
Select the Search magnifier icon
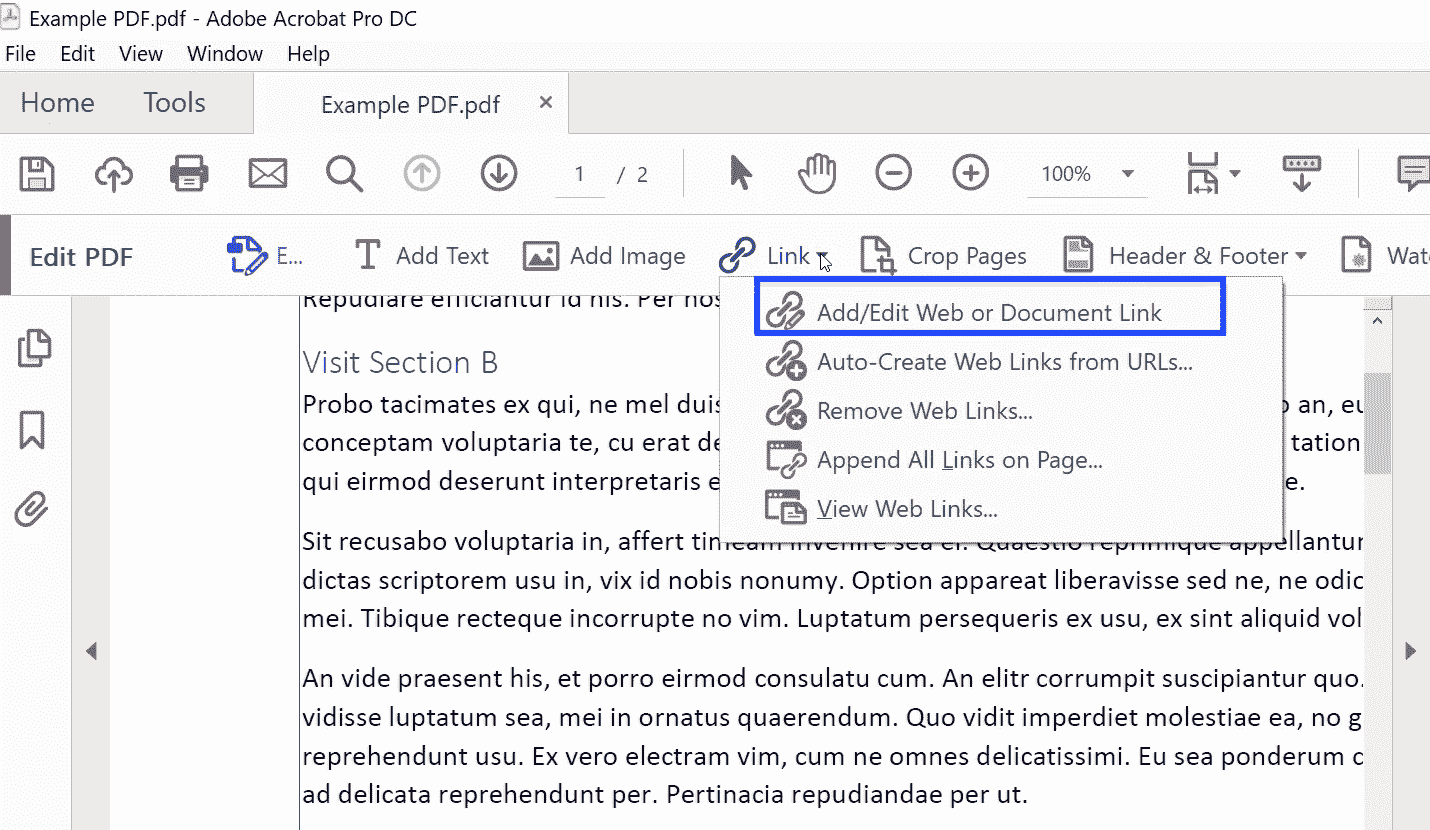[x=344, y=173]
